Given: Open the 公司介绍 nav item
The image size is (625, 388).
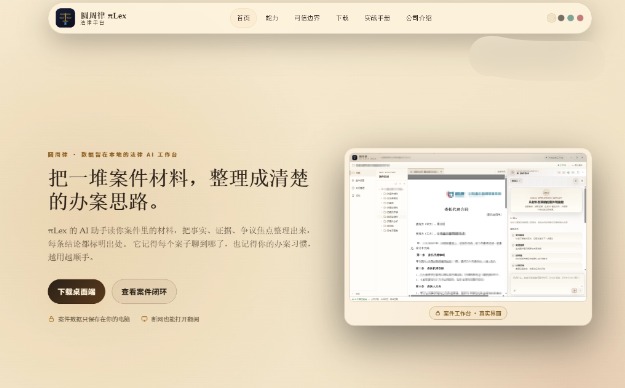Looking at the screenshot, I should [419, 18].
